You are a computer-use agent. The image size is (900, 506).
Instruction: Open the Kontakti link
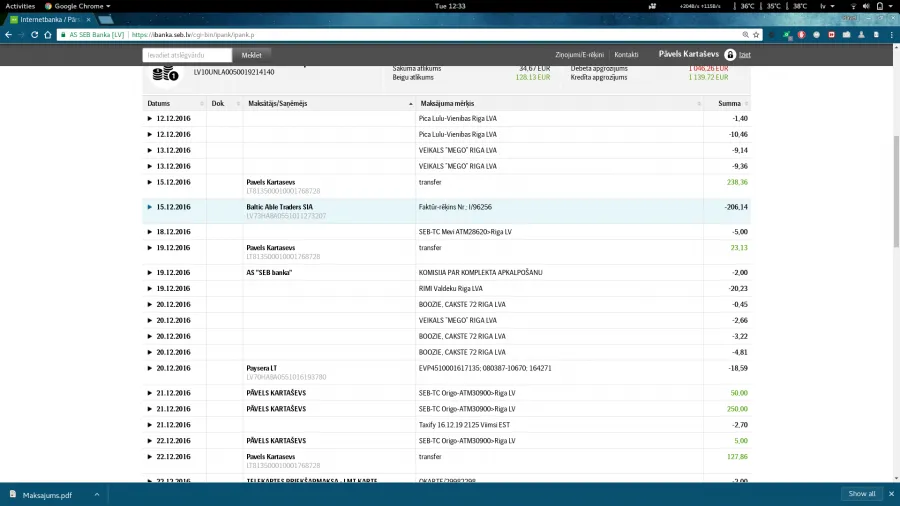point(626,55)
